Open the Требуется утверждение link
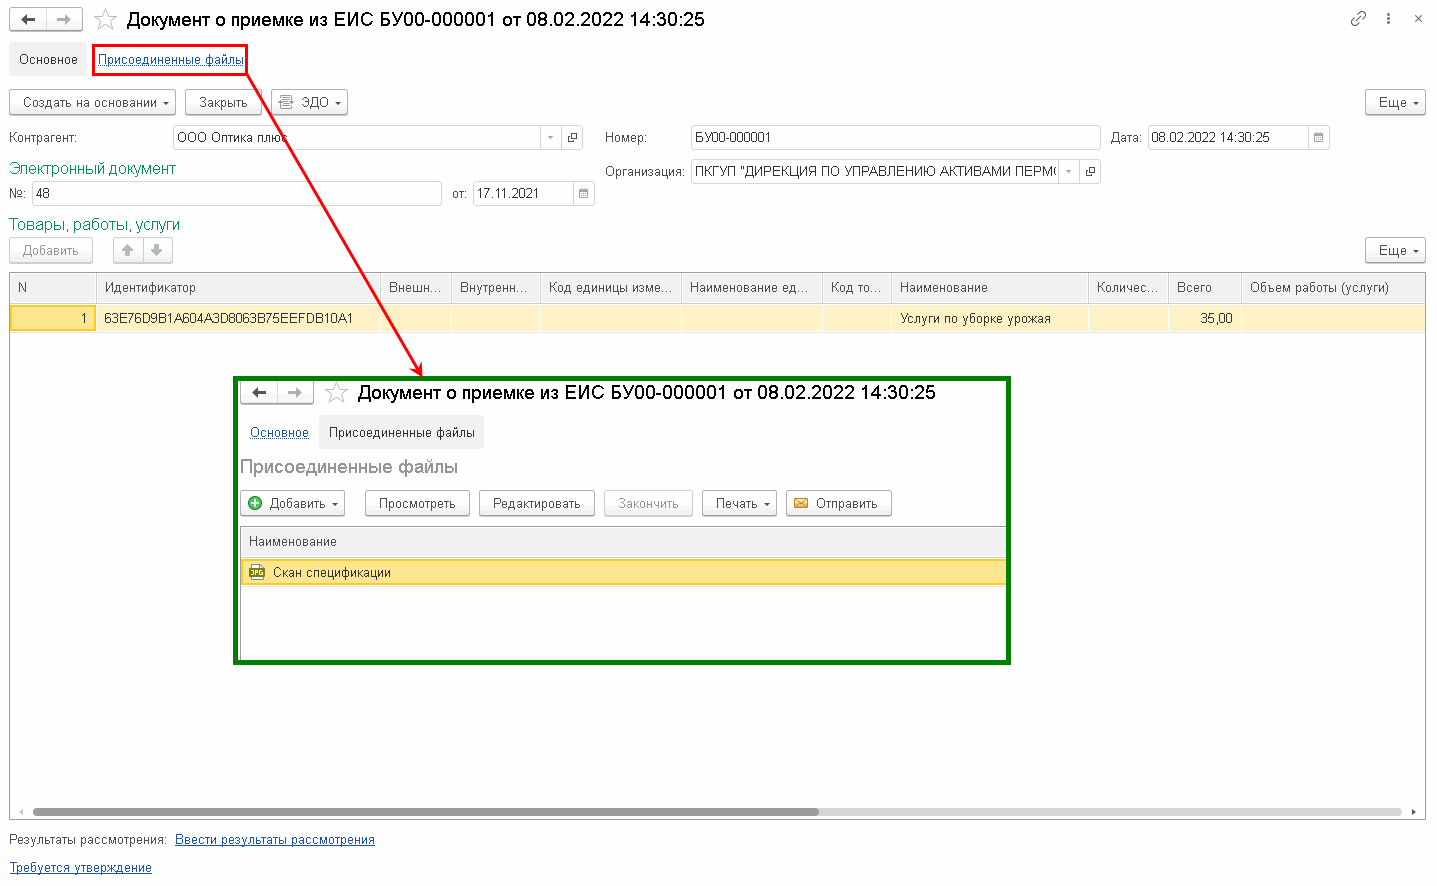Image resolution: width=1437 pixels, height=886 pixels. click(81, 868)
